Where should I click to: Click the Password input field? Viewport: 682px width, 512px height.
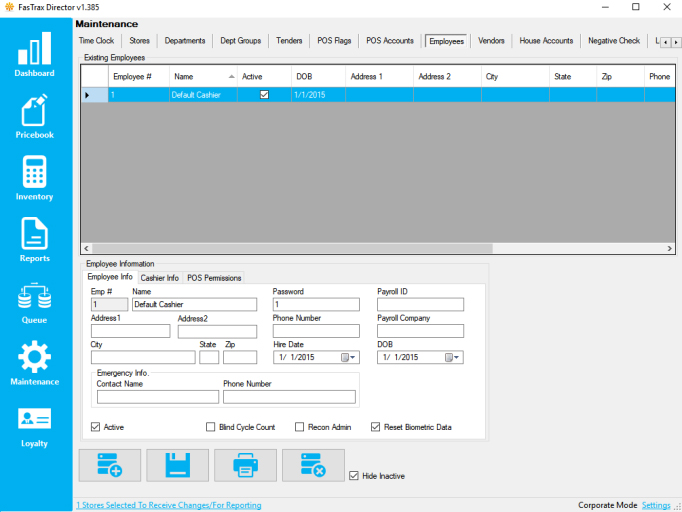point(316,305)
